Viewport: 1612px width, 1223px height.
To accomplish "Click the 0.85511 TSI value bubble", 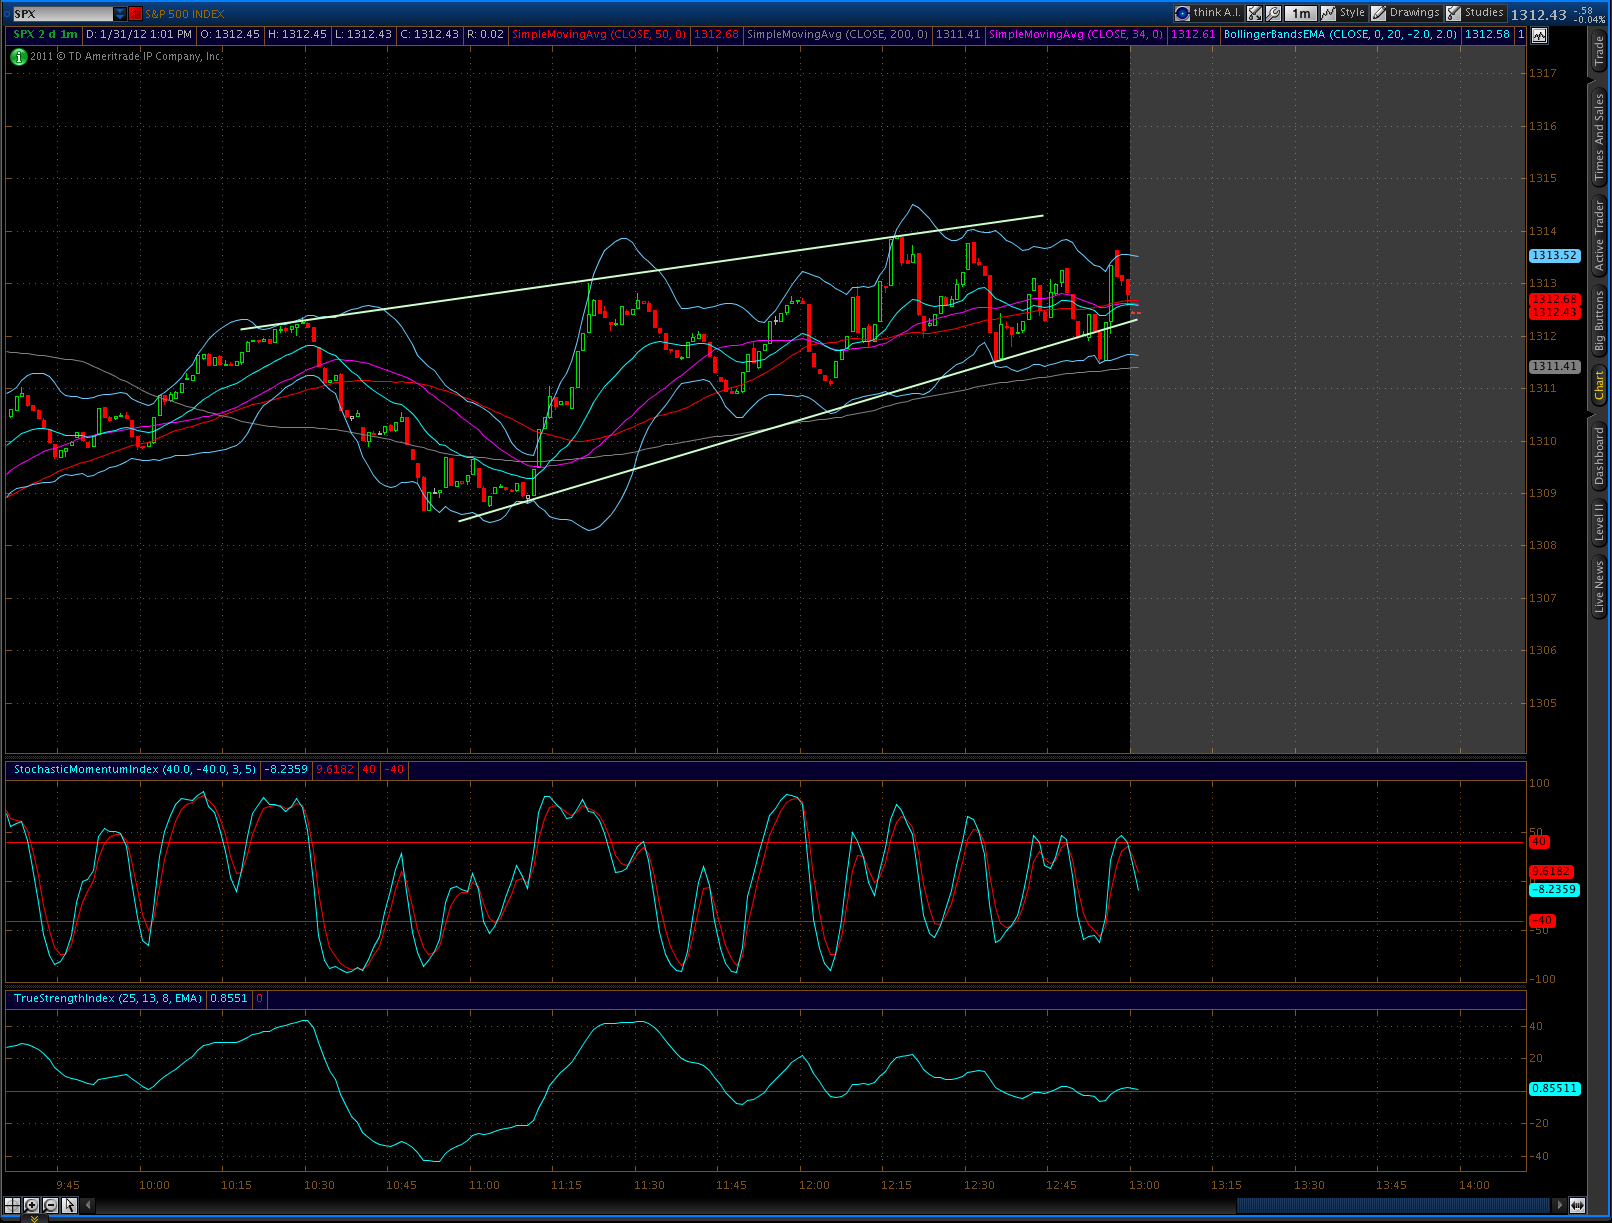I will [1555, 1088].
